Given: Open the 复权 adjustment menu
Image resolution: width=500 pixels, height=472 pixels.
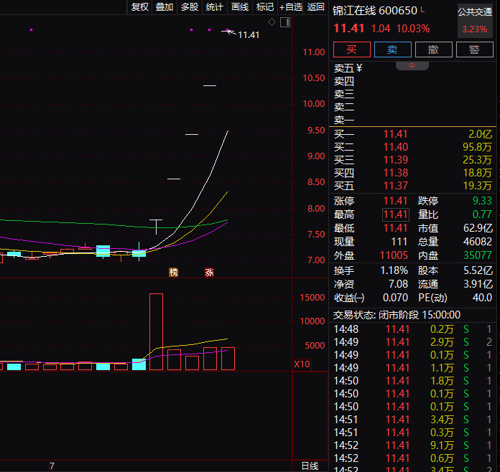Looking at the screenshot, I should point(140,7).
